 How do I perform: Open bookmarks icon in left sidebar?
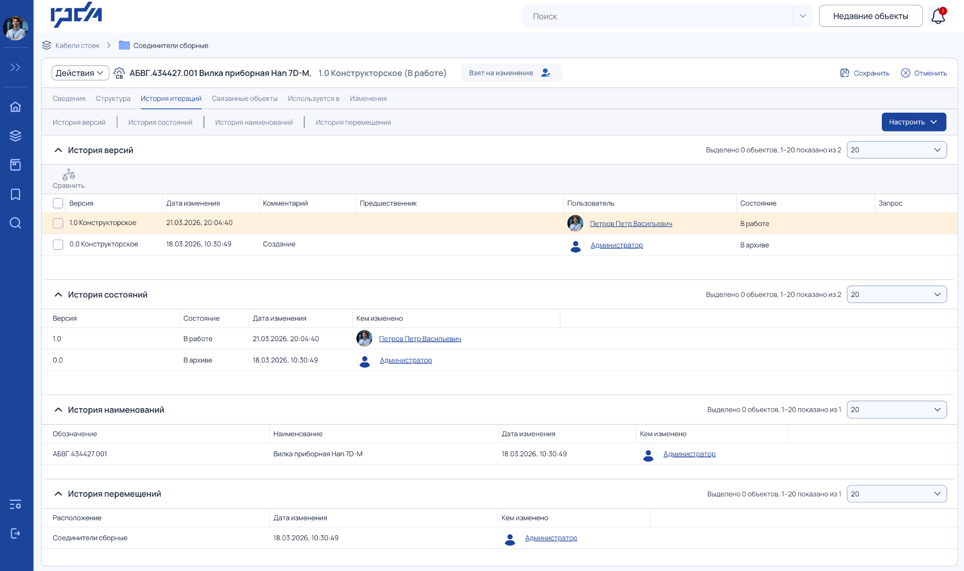15,194
